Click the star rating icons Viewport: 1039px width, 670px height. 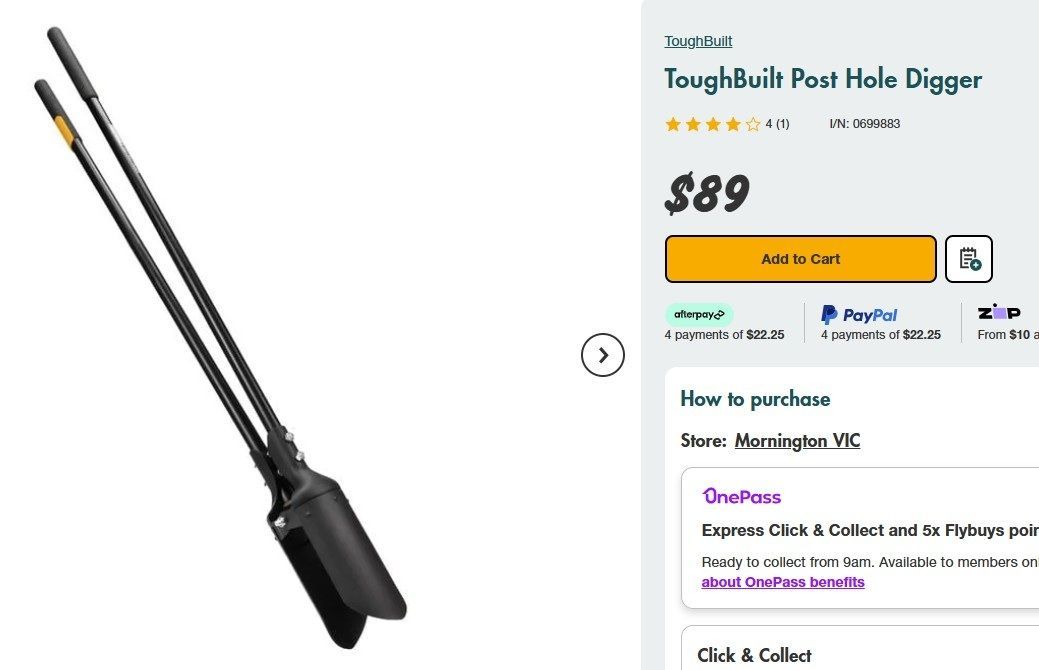[713, 124]
